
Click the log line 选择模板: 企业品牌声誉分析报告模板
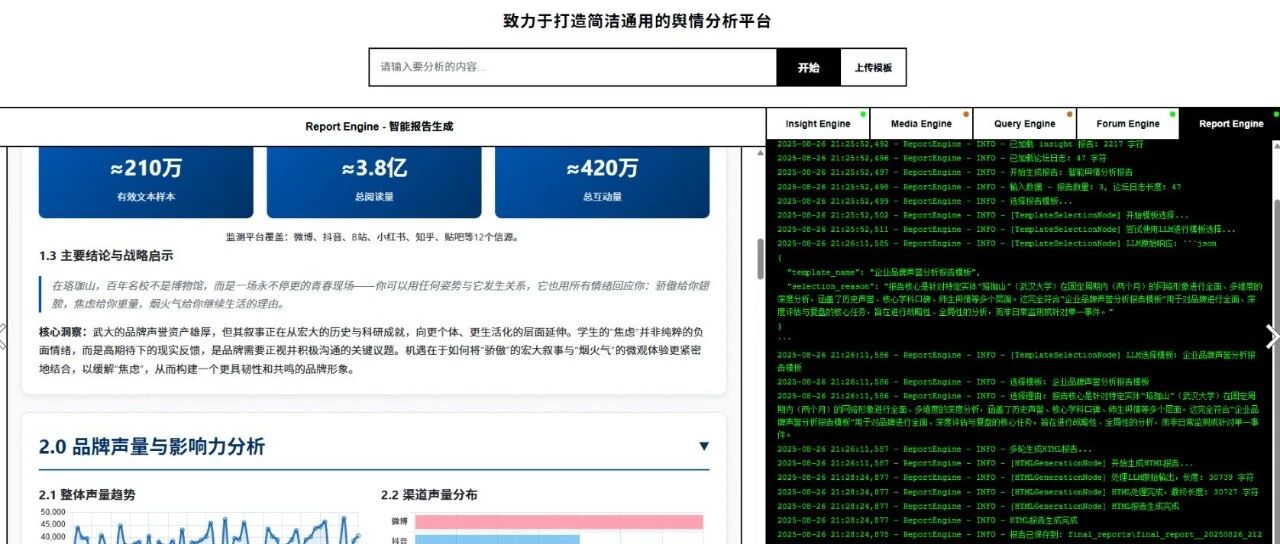coord(963,382)
